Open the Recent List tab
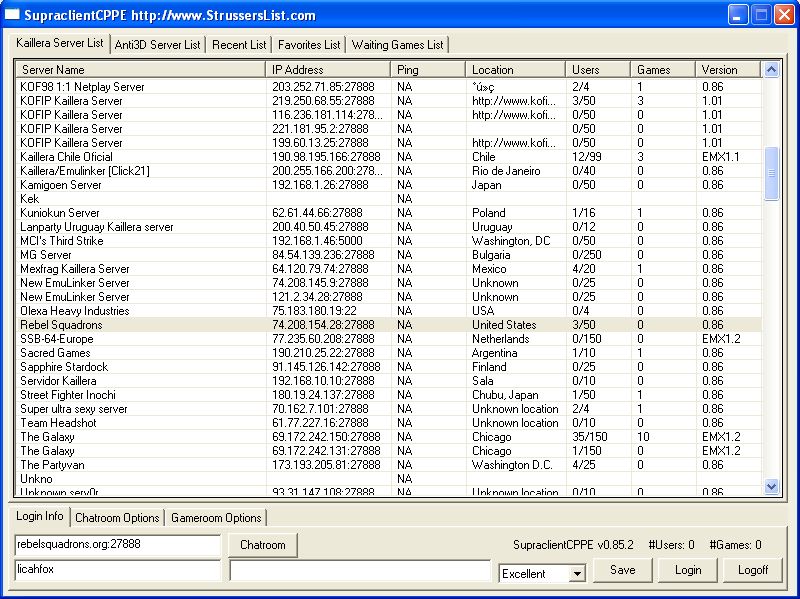The width and height of the screenshot is (800, 599). tap(239, 45)
